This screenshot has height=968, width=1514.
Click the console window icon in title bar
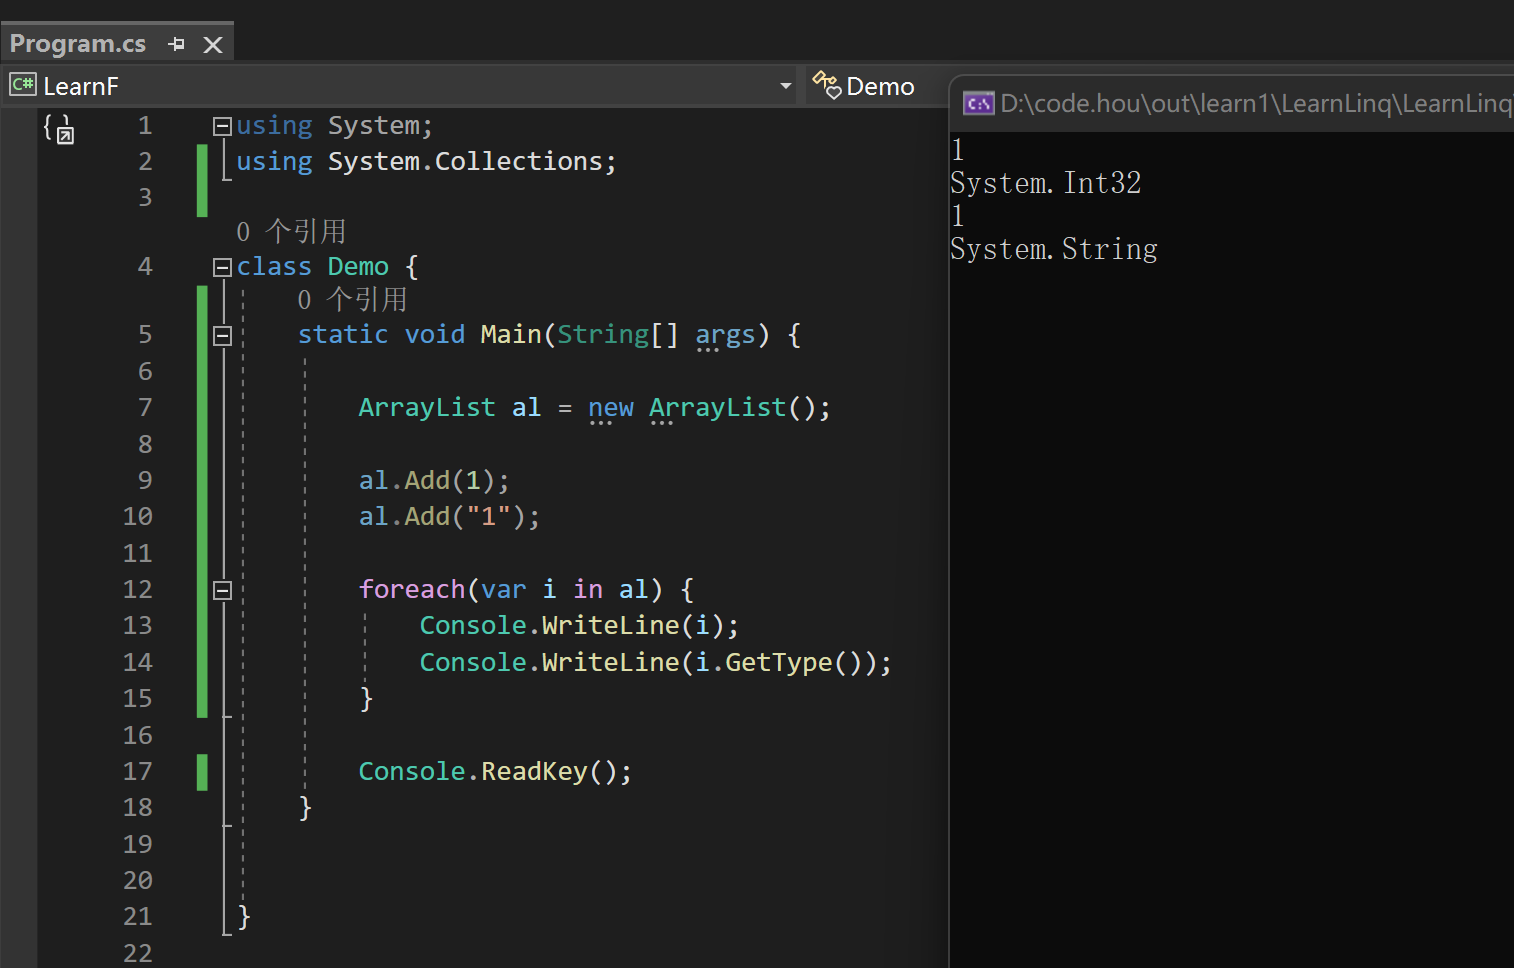[978, 103]
